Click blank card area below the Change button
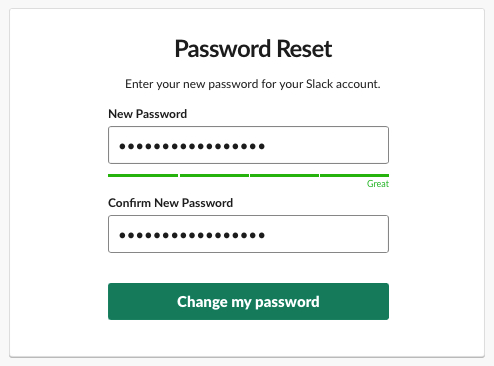The width and height of the screenshot is (494, 366). click(247, 338)
